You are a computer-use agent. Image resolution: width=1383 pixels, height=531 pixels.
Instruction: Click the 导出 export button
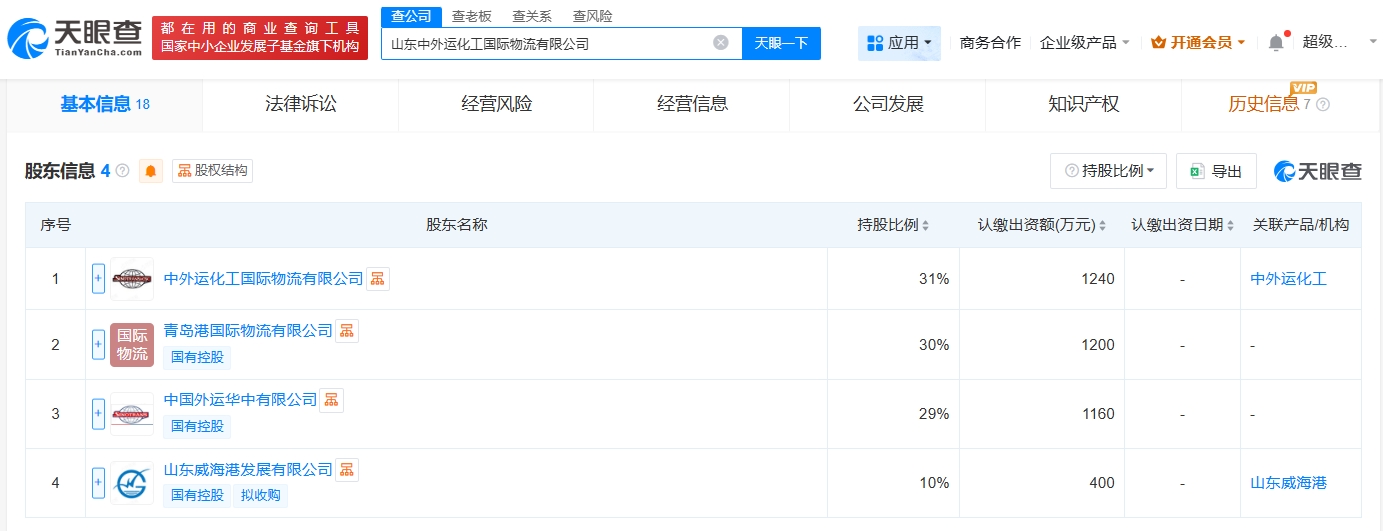point(1216,171)
